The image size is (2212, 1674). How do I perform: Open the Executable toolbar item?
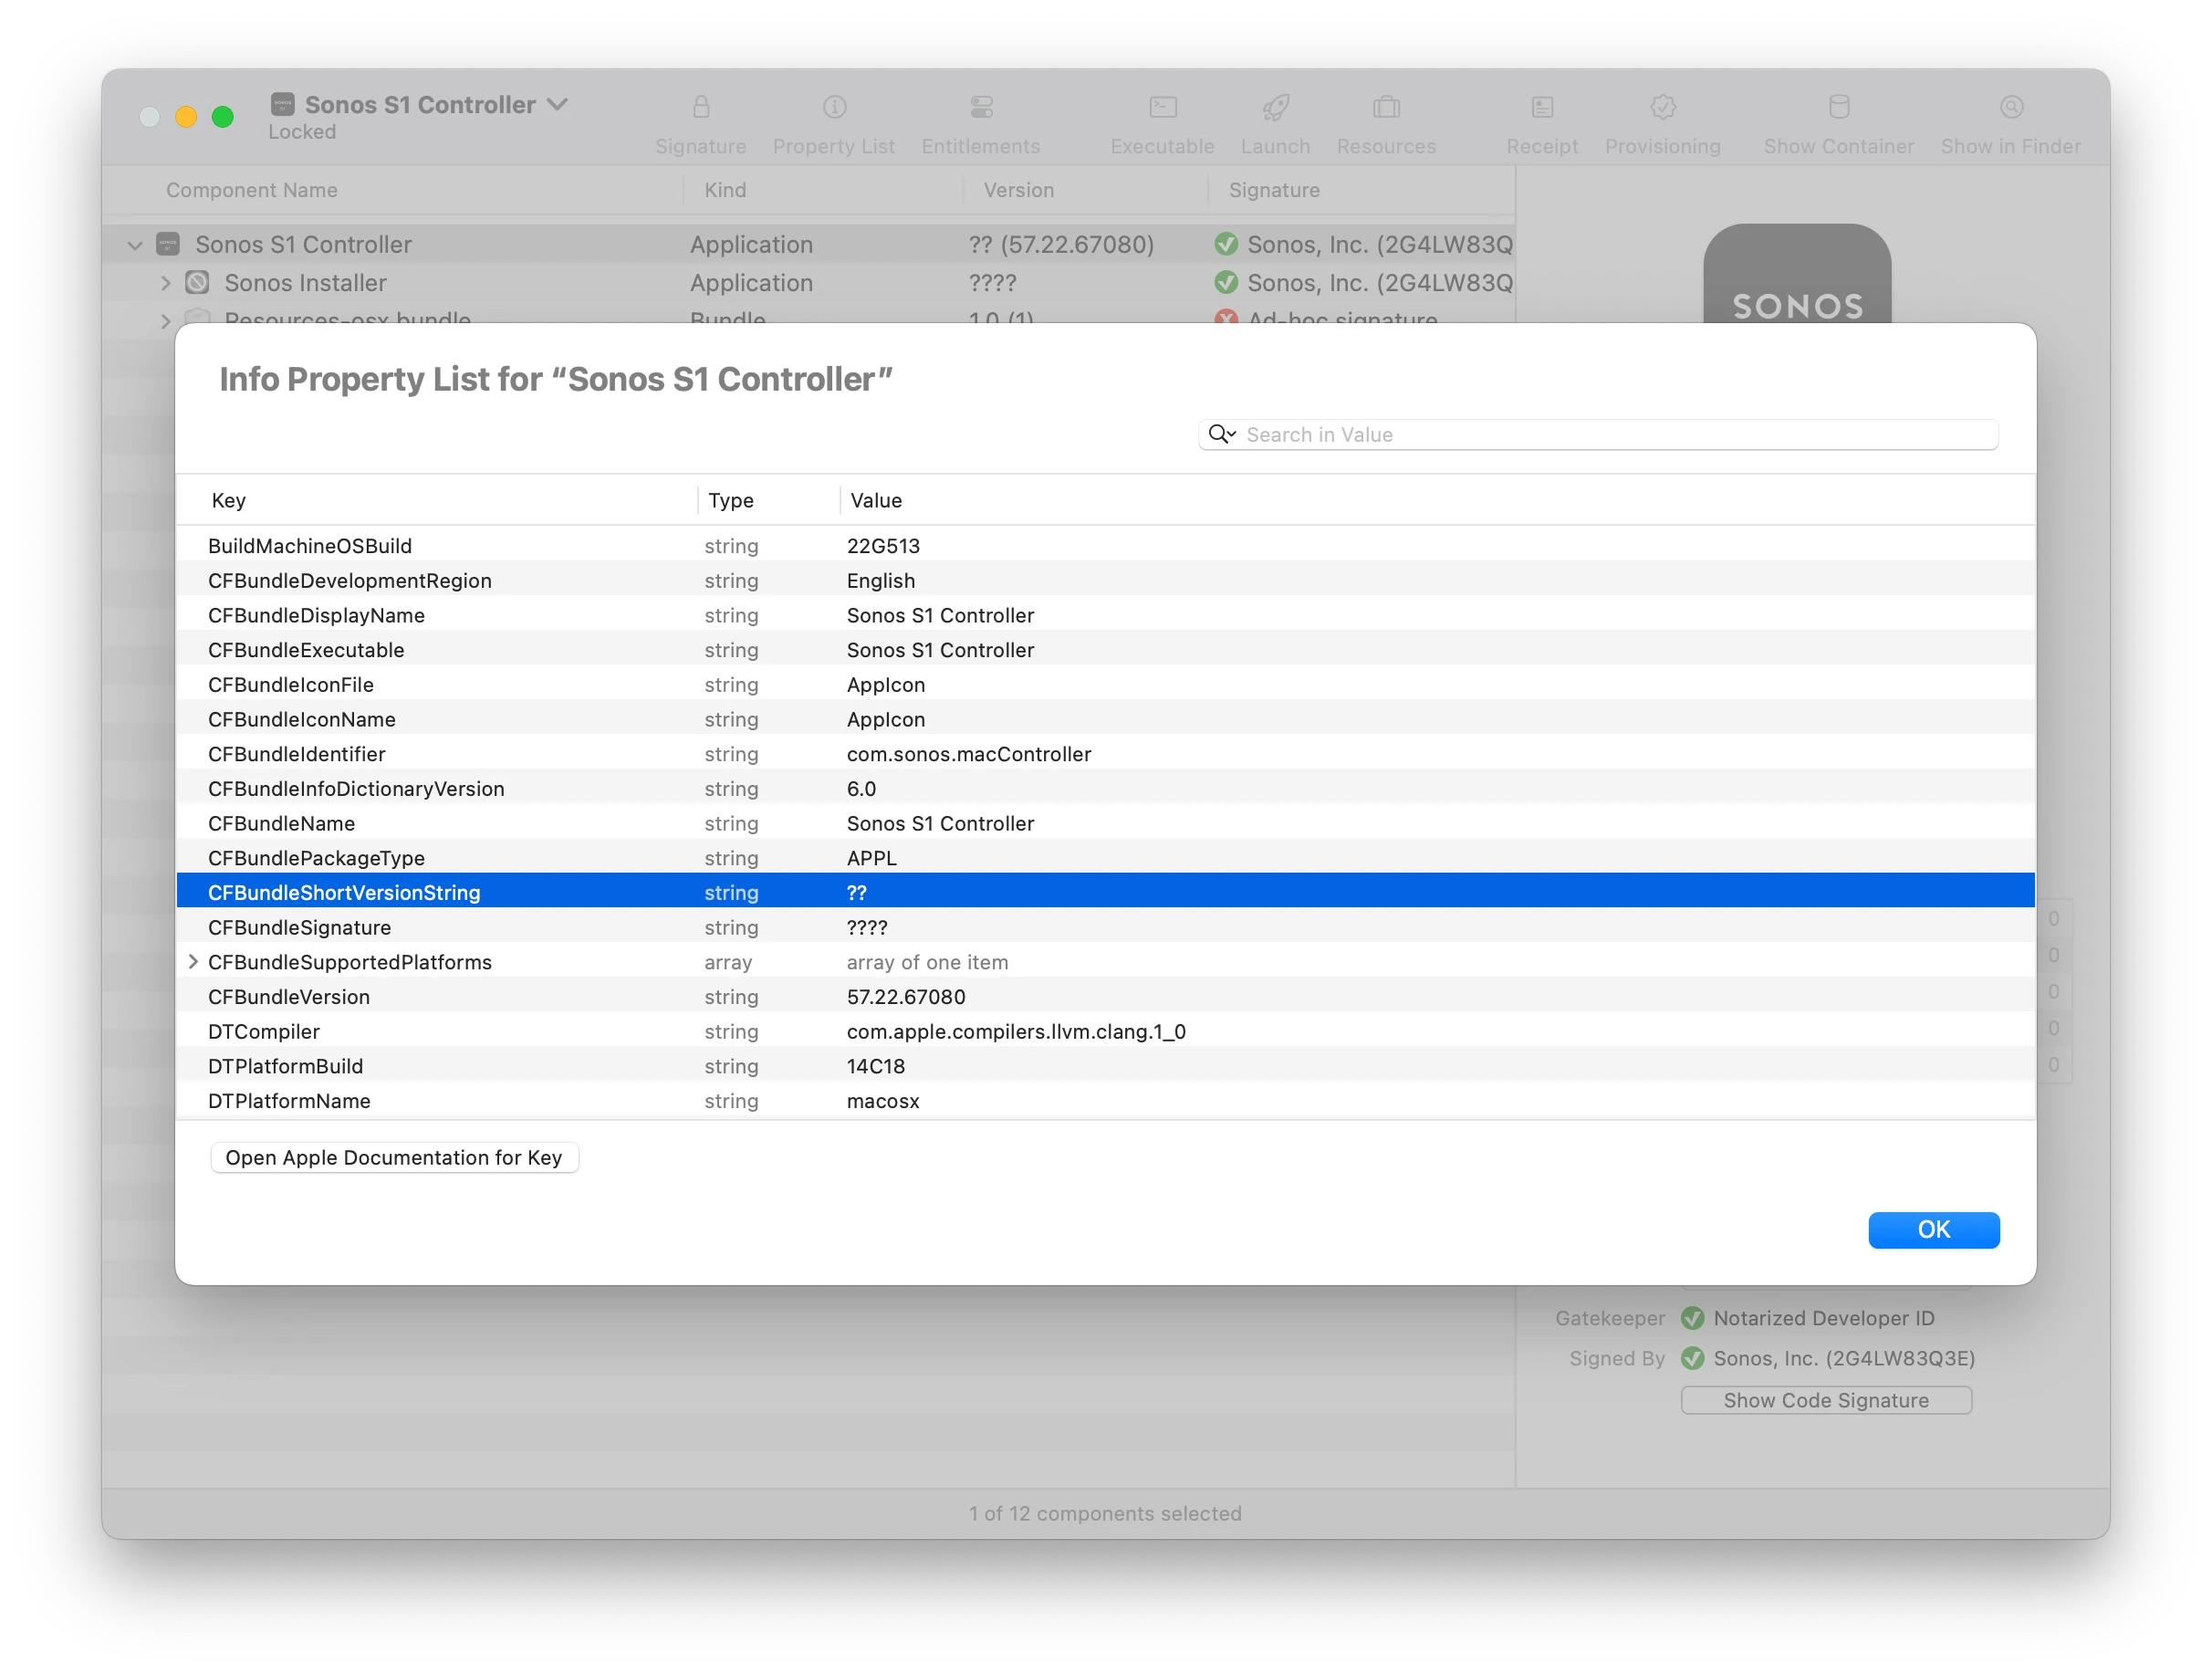pyautogui.click(x=1162, y=124)
